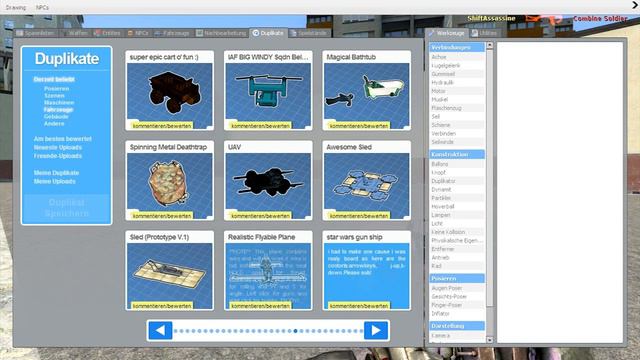Open the star wars gun ship card

(367, 276)
